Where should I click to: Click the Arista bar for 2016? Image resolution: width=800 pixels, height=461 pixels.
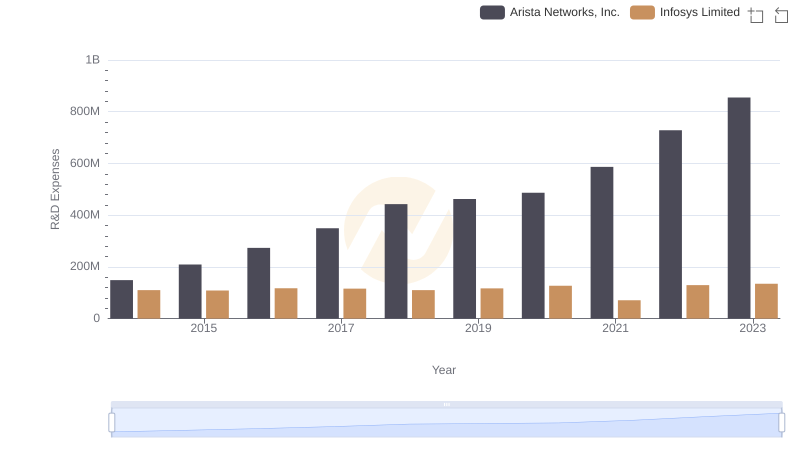[x=259, y=283]
